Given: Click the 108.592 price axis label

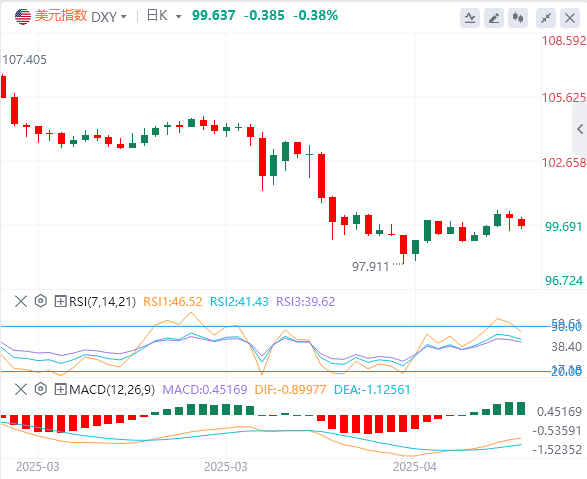Looking at the screenshot, I should 564,41.
